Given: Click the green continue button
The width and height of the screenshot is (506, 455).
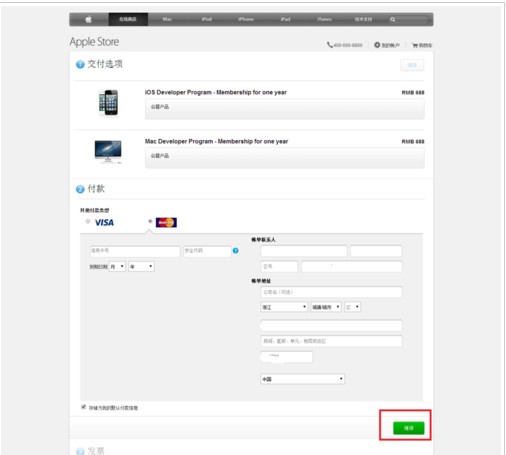Looking at the screenshot, I should tap(409, 428).
